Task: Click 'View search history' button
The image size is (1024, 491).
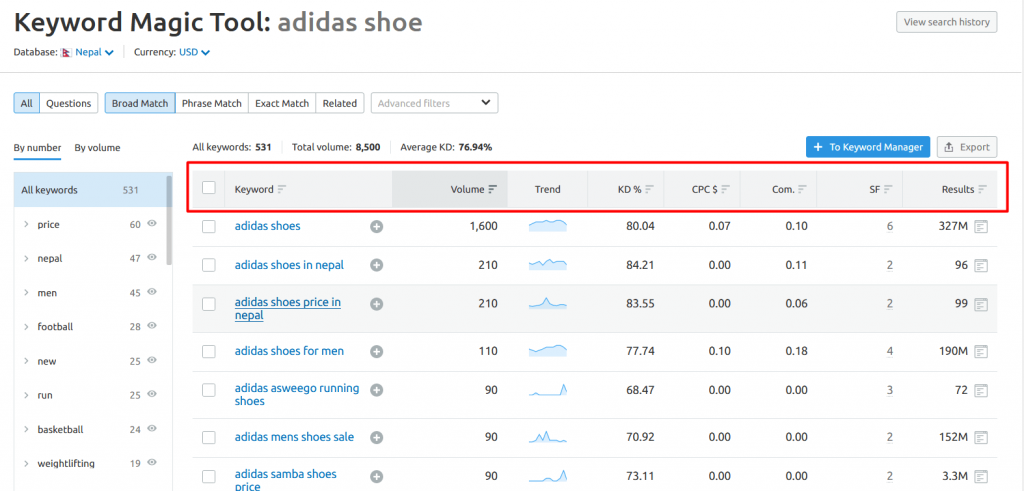Action: click(946, 22)
